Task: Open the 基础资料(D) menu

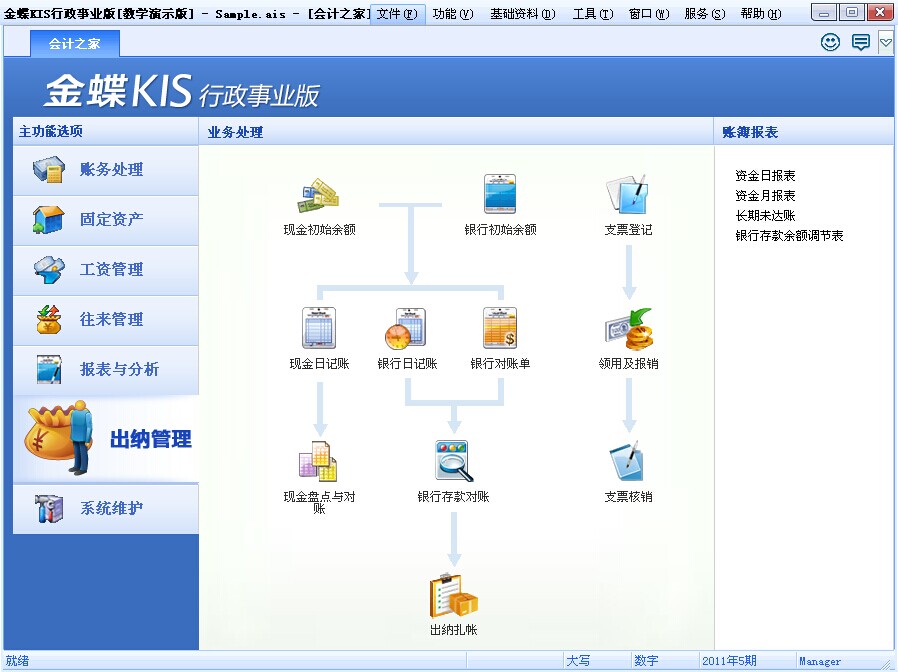Action: tap(522, 14)
